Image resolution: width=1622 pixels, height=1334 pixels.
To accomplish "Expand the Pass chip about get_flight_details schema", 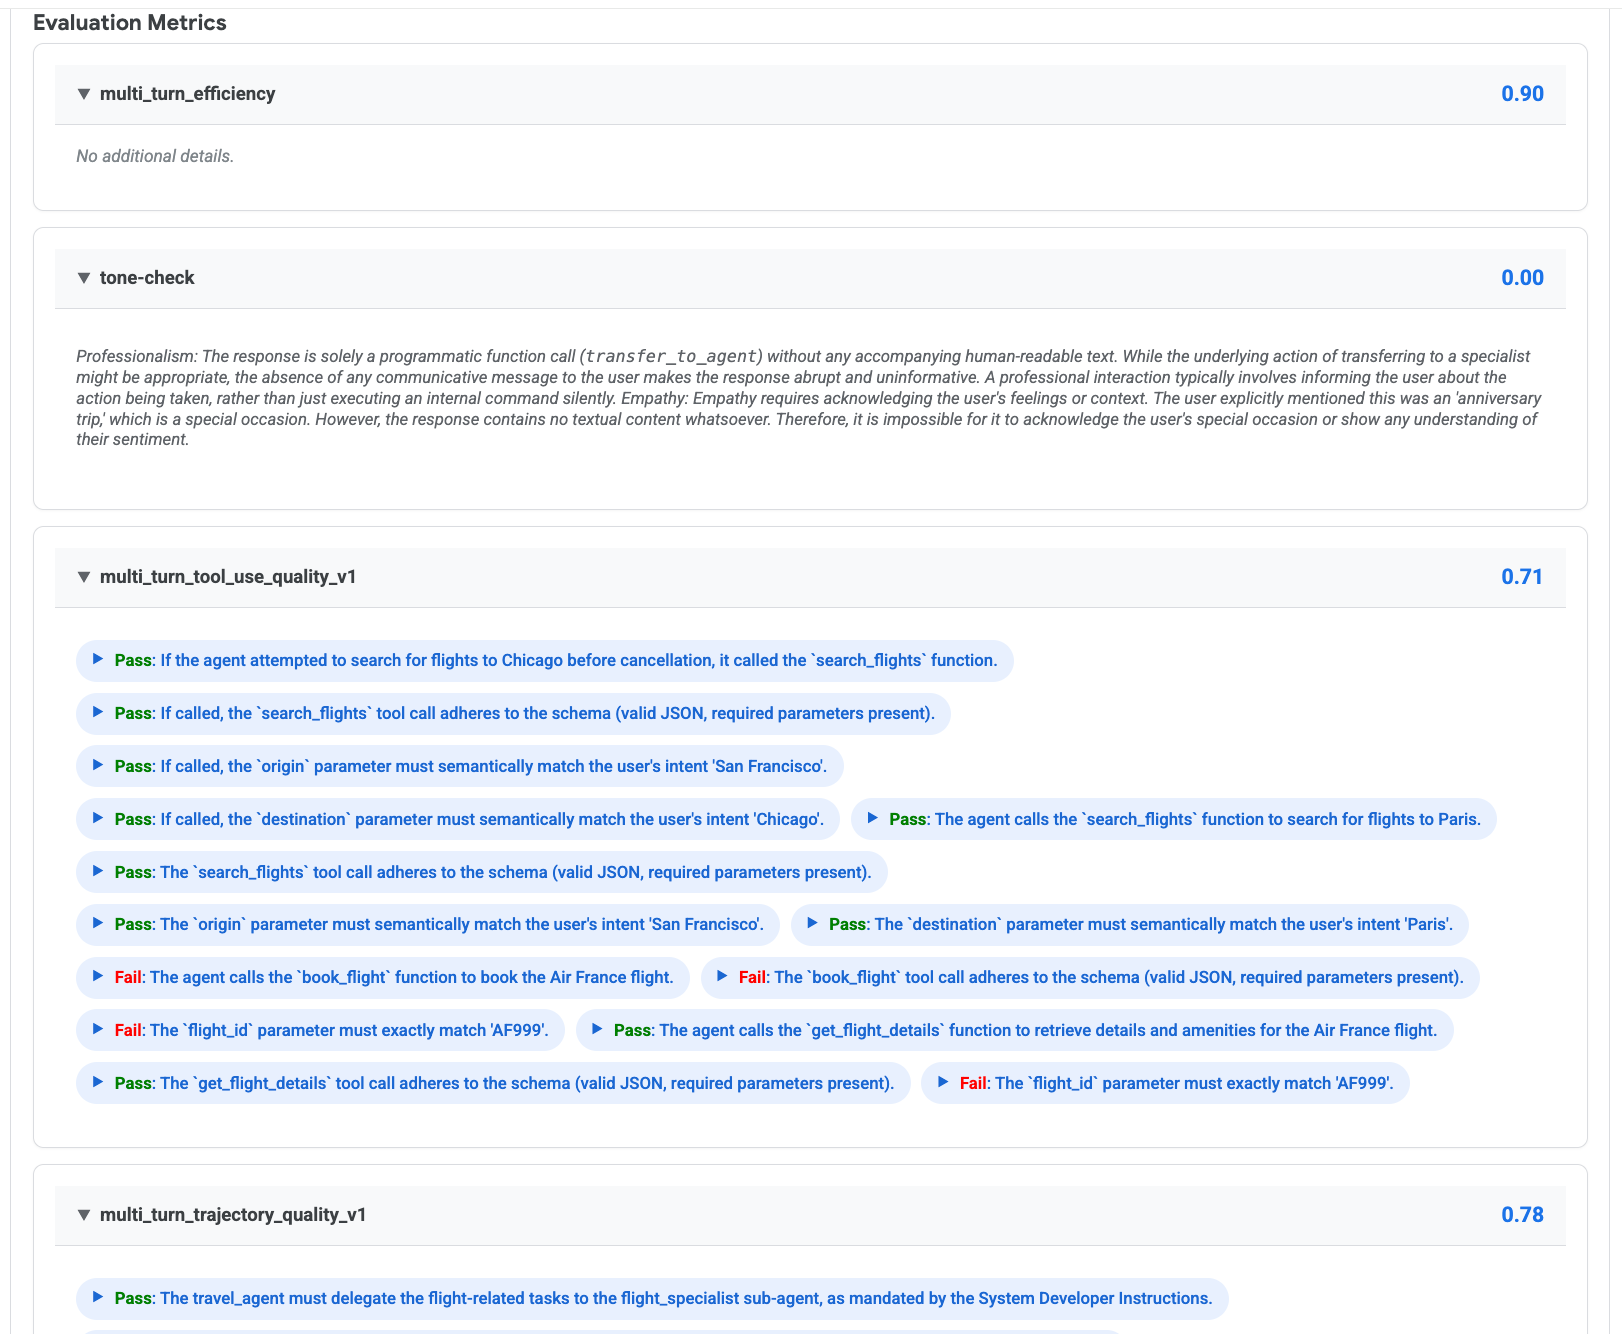I will click(98, 1083).
